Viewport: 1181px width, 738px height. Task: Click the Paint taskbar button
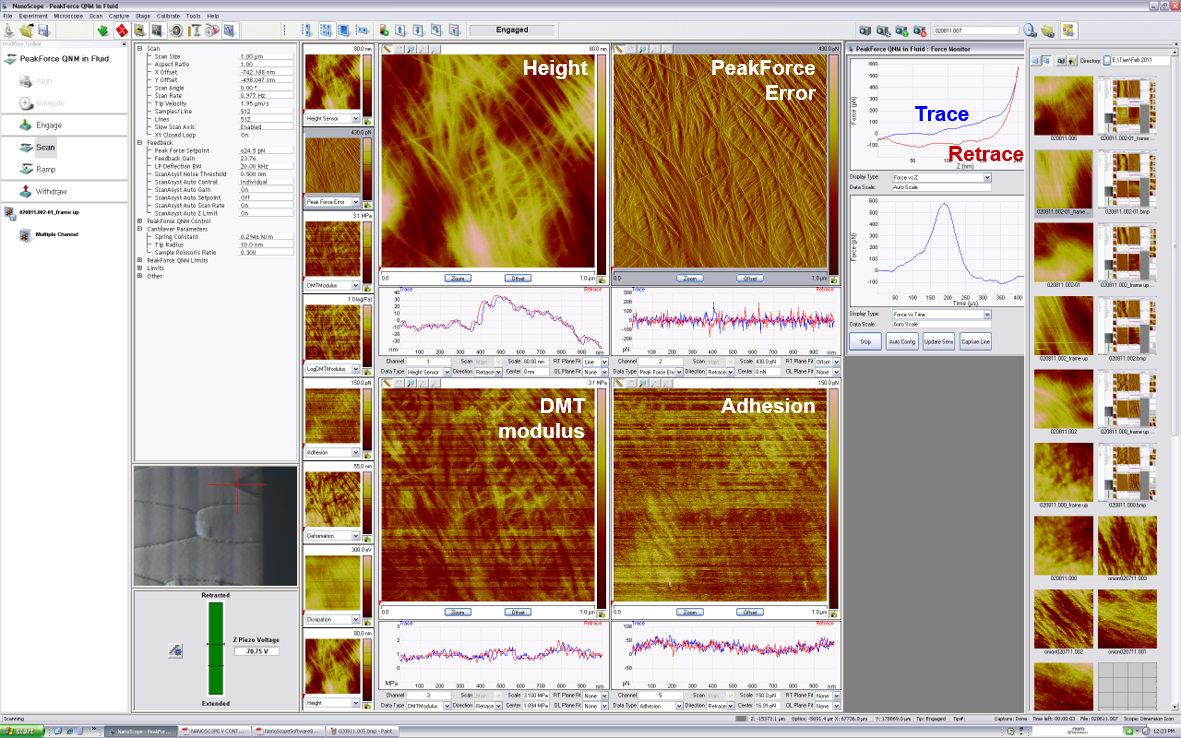point(360,730)
